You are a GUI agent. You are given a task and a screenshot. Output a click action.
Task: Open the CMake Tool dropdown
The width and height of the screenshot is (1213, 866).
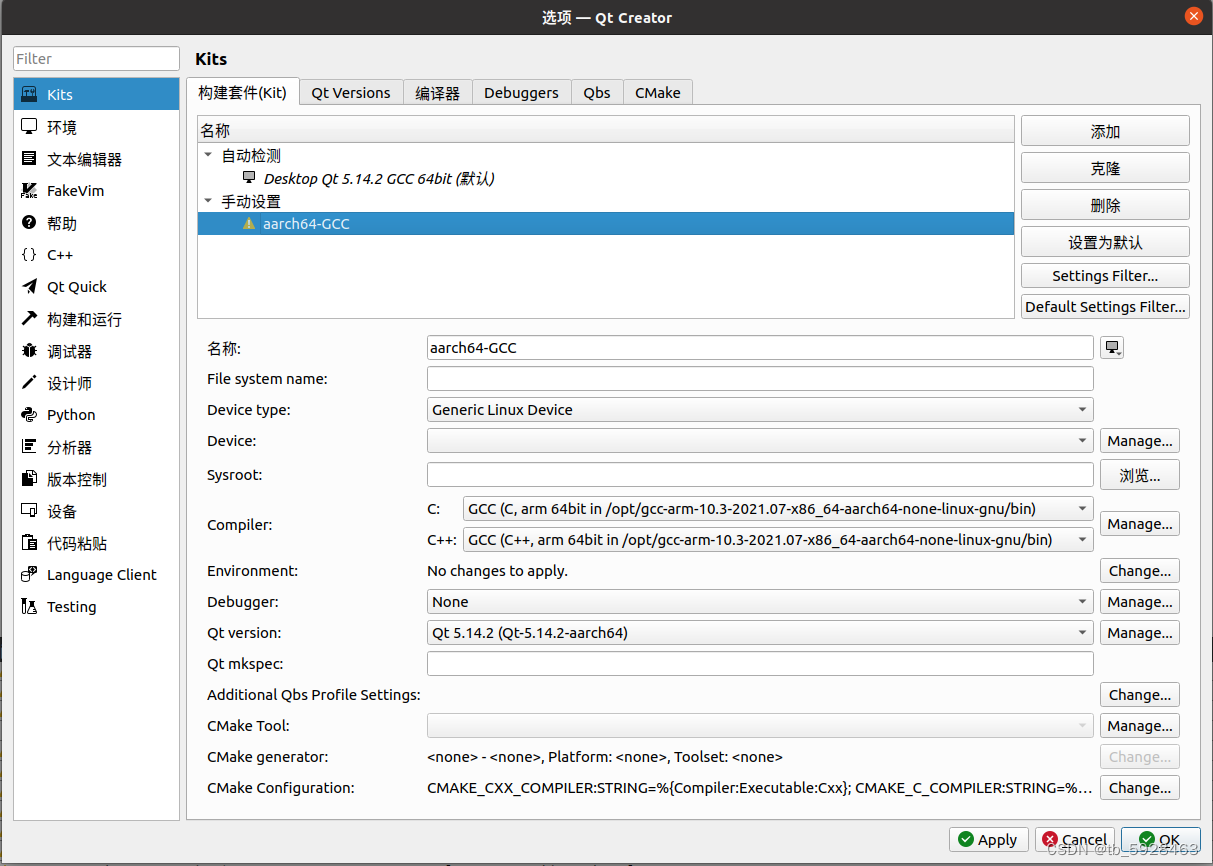point(760,726)
